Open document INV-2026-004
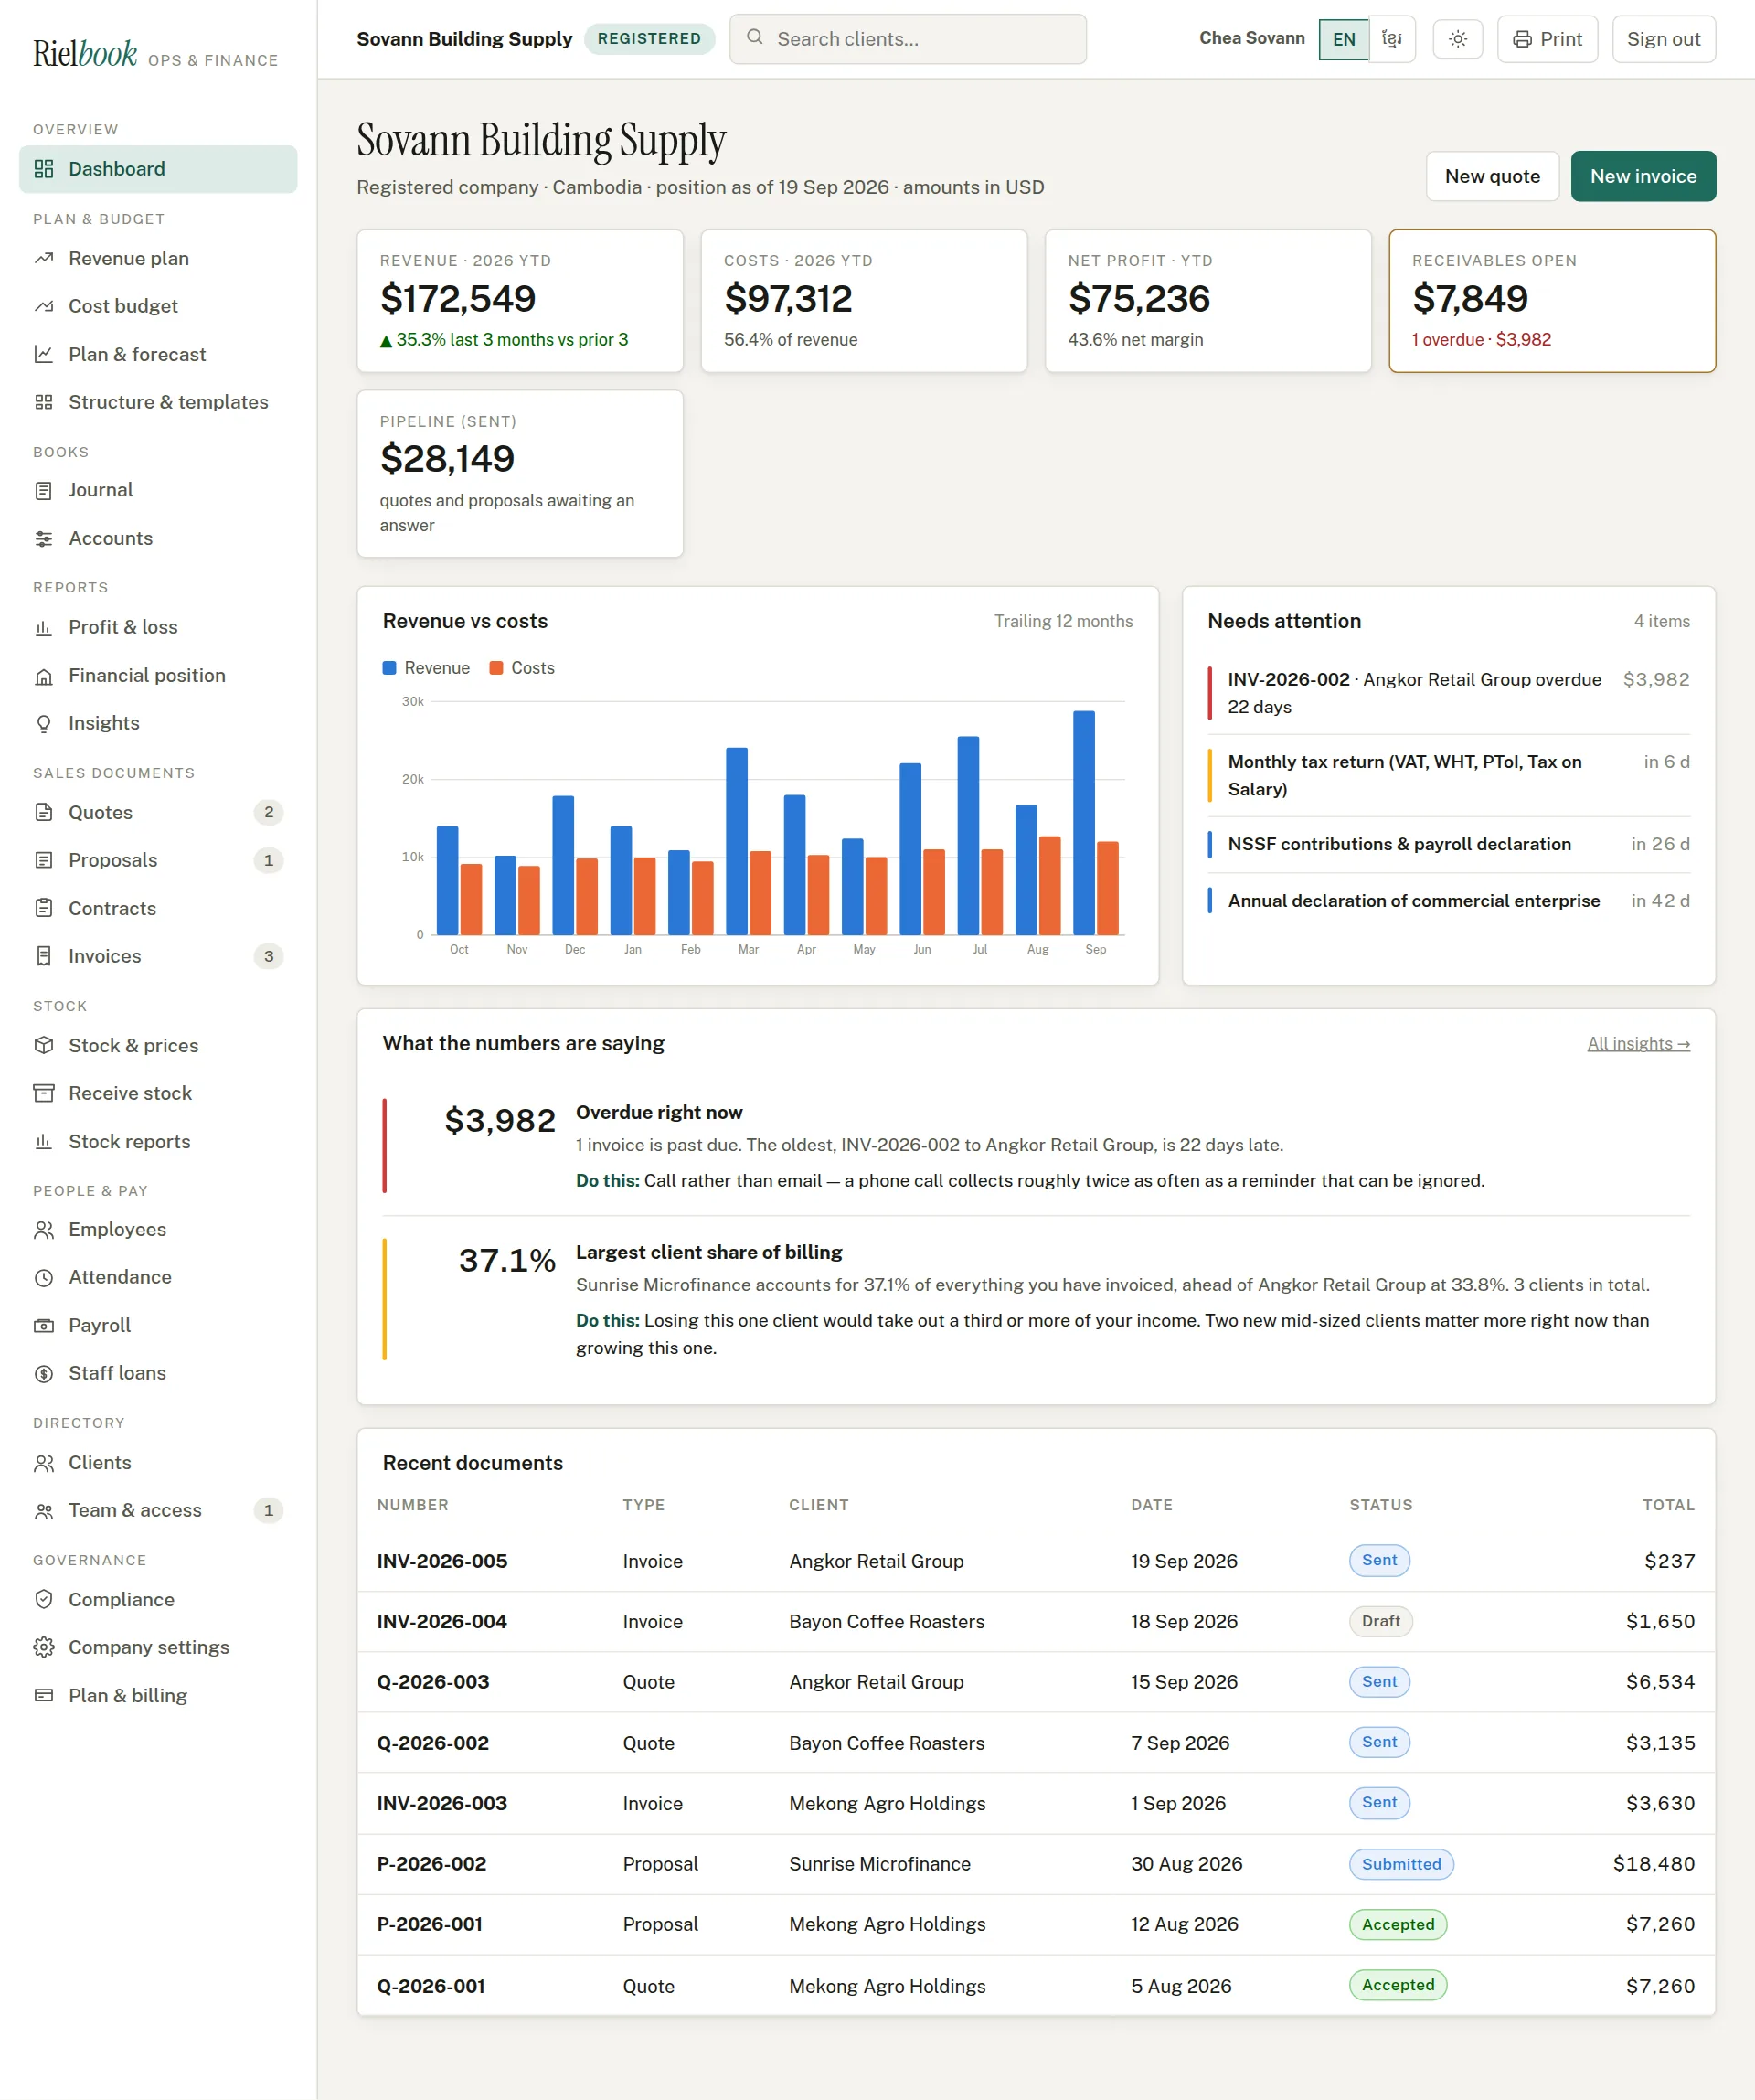 [1036, 1621]
